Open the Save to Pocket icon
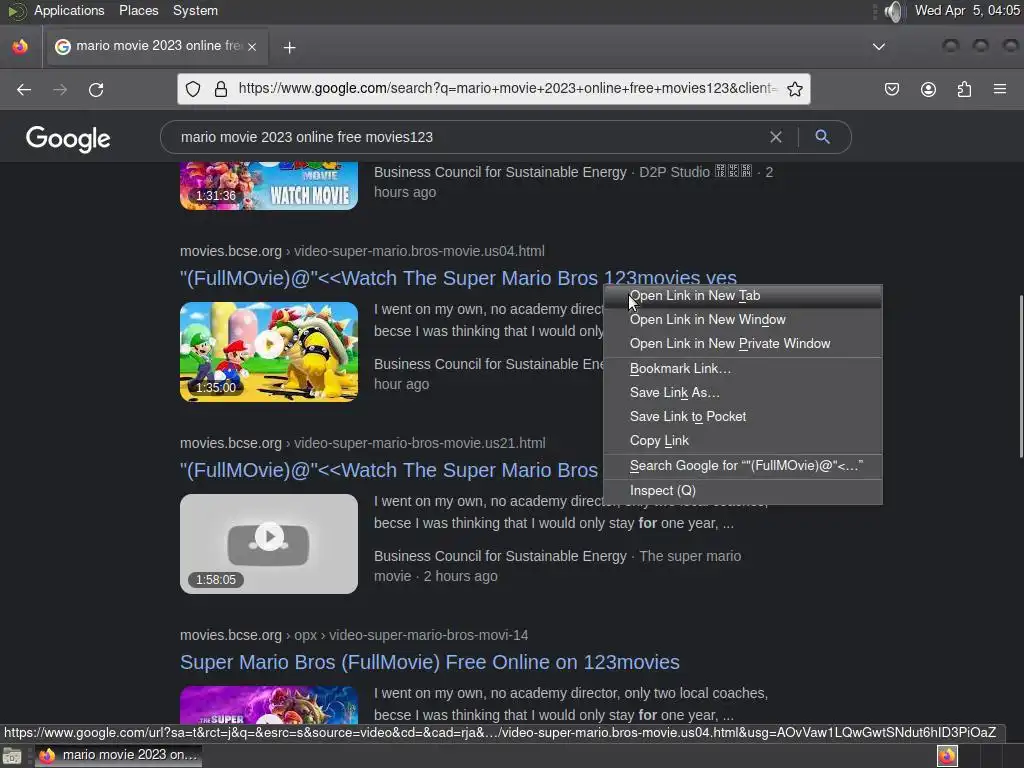 pos(892,89)
